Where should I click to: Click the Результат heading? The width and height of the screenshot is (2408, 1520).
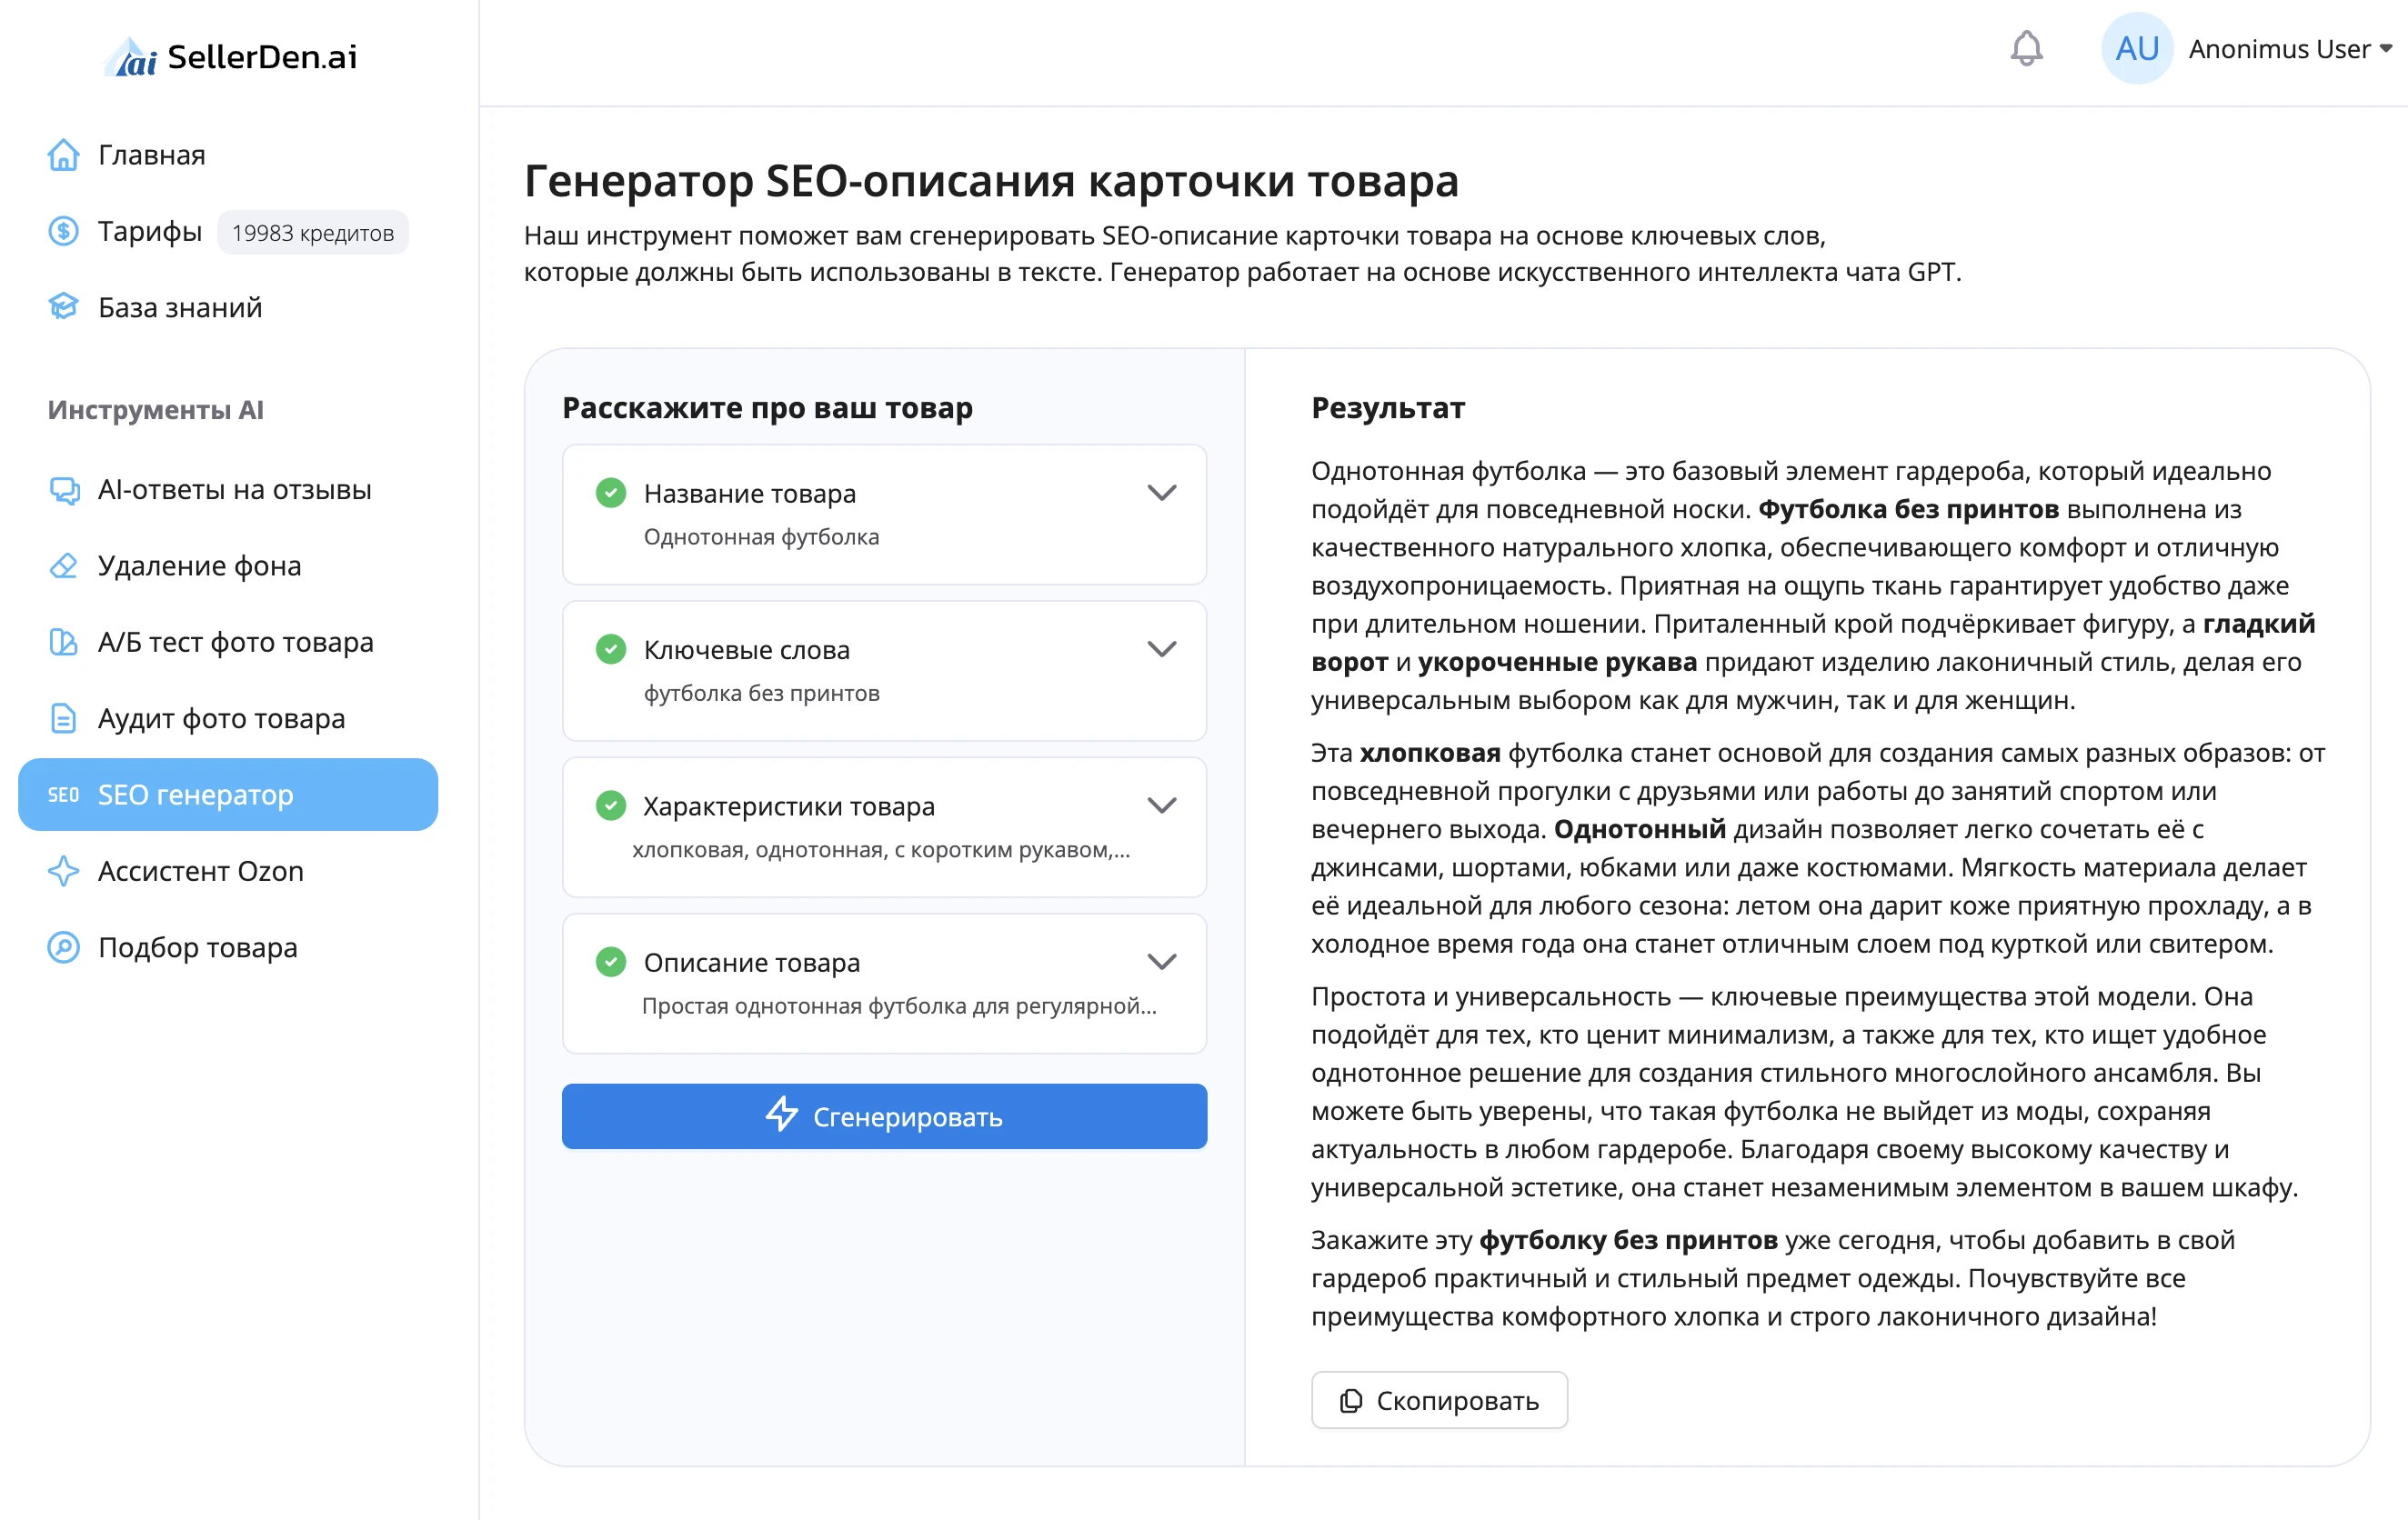coord(1388,408)
